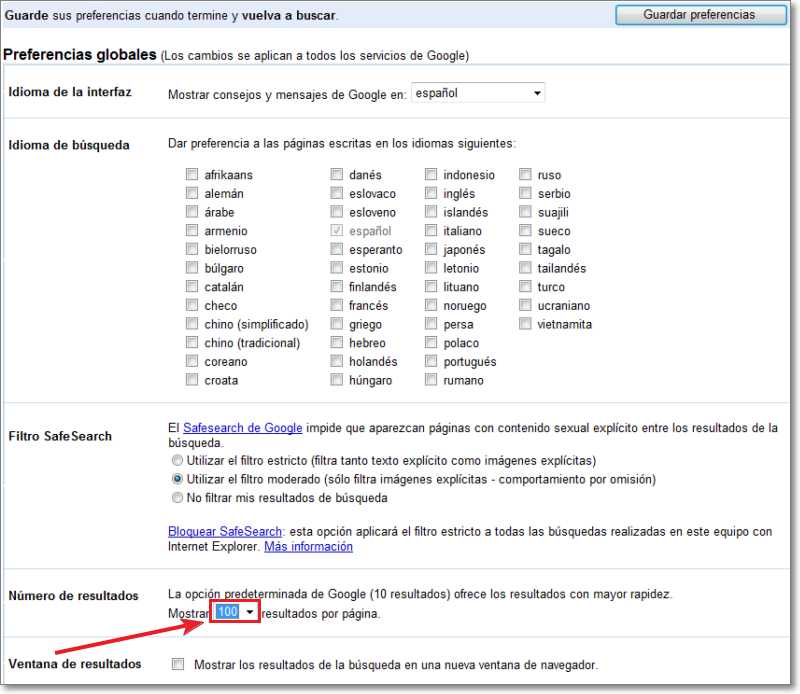Screen dimensions: 800x694
Task: Check the estonio language checkbox
Action: pos(337,268)
